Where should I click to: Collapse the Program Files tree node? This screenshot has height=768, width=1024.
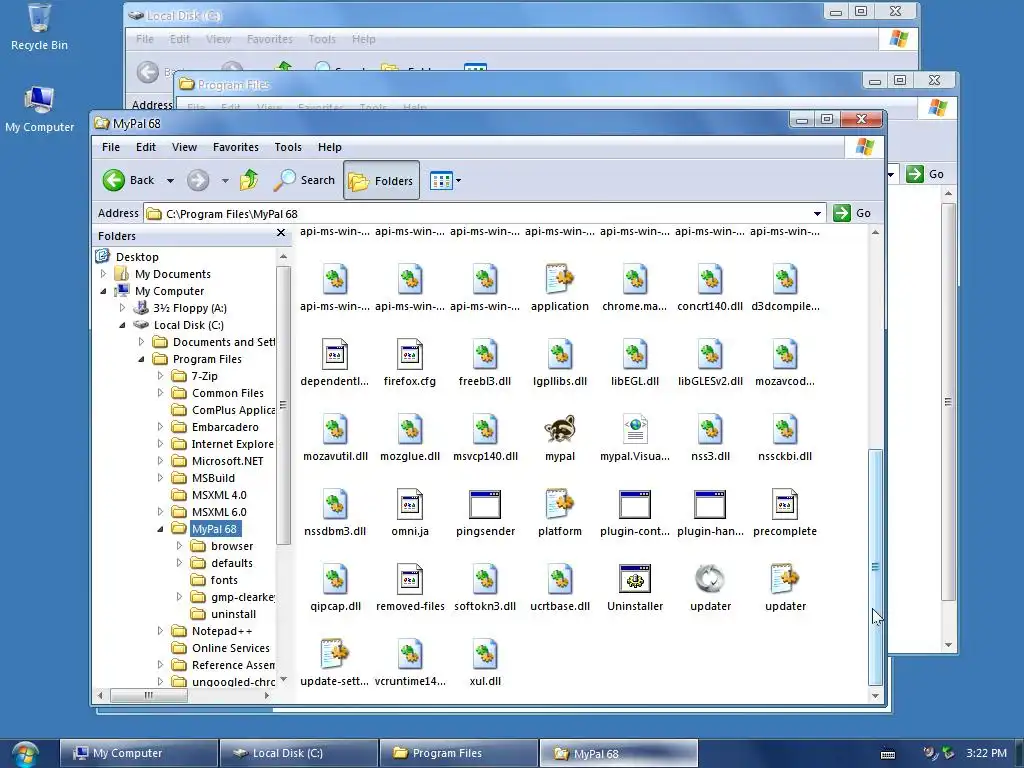point(141,359)
